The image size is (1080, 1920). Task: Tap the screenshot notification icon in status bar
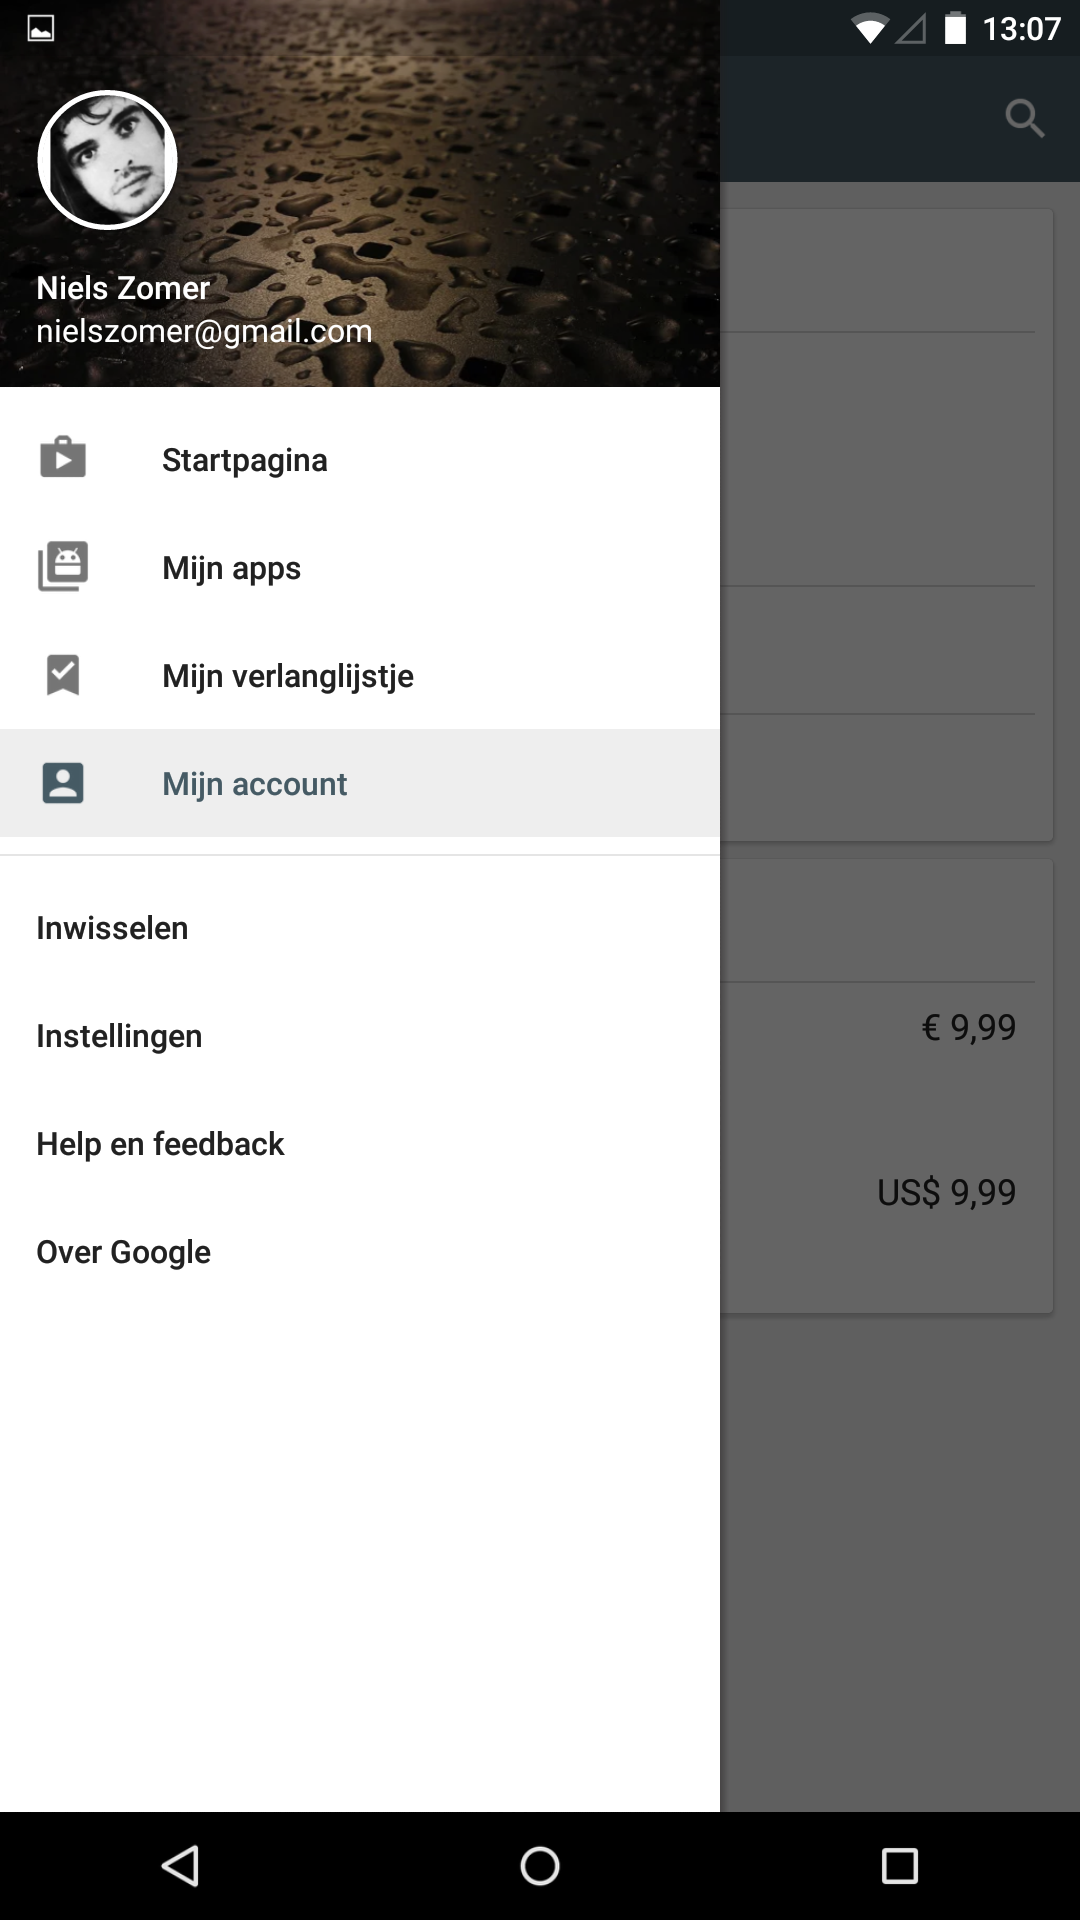(41, 28)
